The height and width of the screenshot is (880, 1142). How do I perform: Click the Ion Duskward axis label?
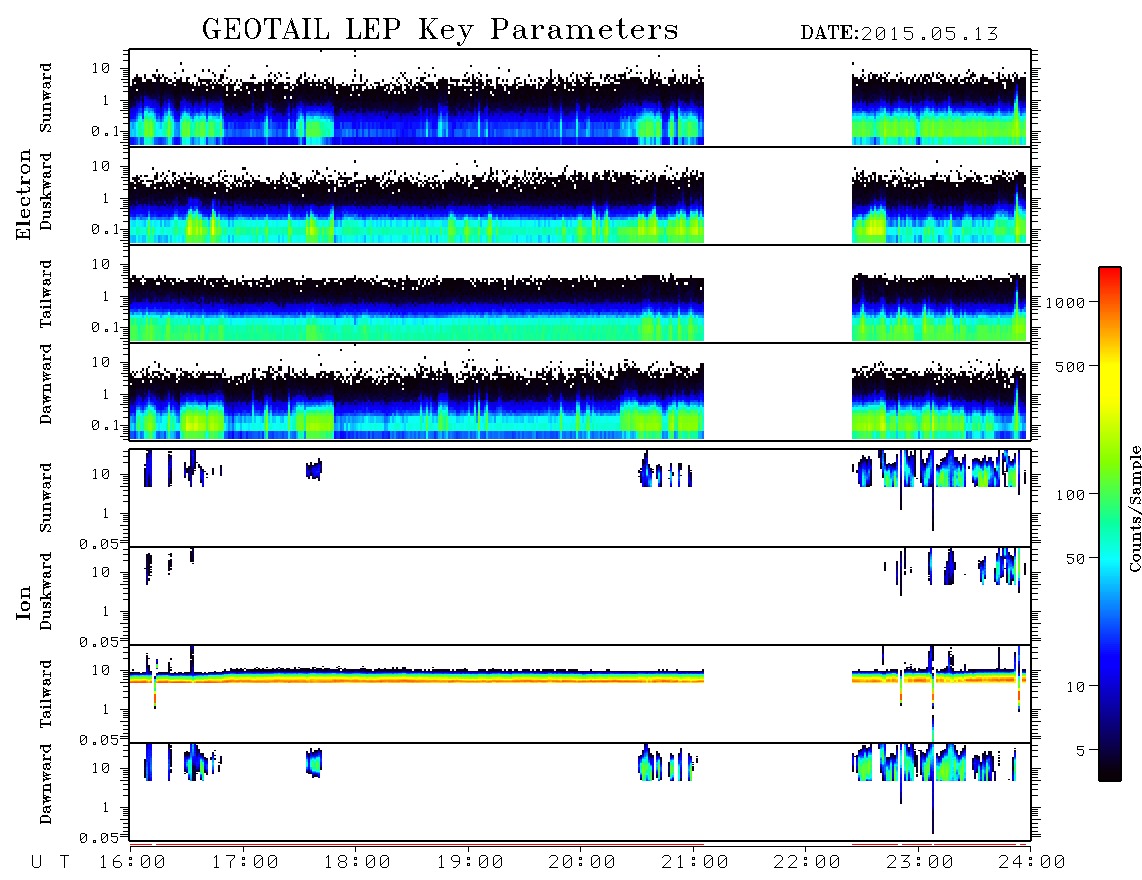click(46, 591)
